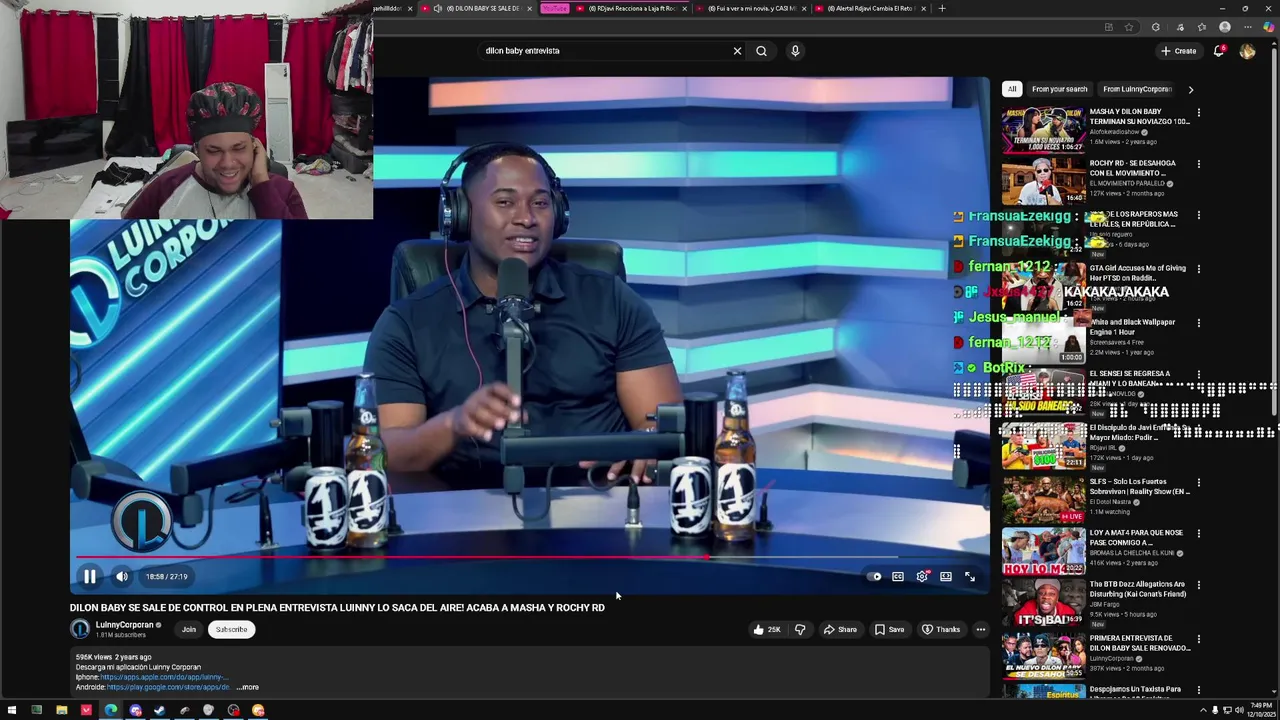1280x720 pixels.
Task: Select the 'From LuinnyCorporan' chip
Action: pyautogui.click(x=1137, y=89)
